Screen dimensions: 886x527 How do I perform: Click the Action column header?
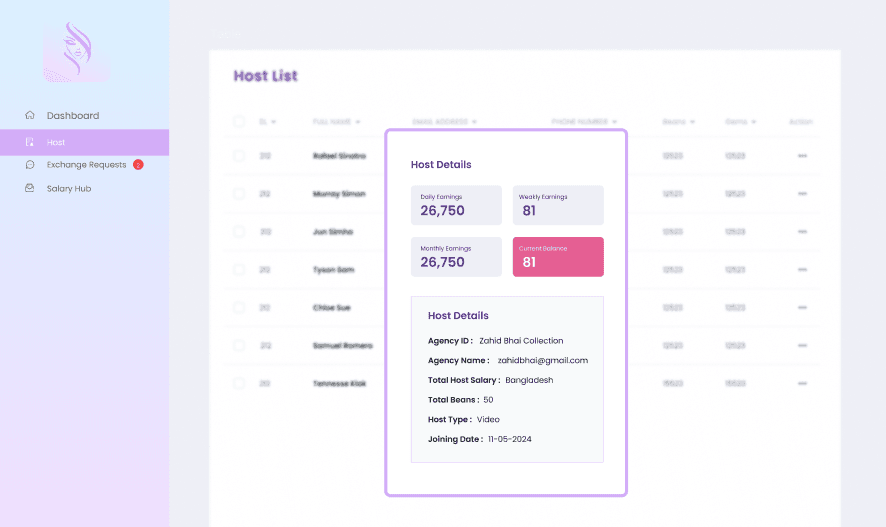pos(801,121)
